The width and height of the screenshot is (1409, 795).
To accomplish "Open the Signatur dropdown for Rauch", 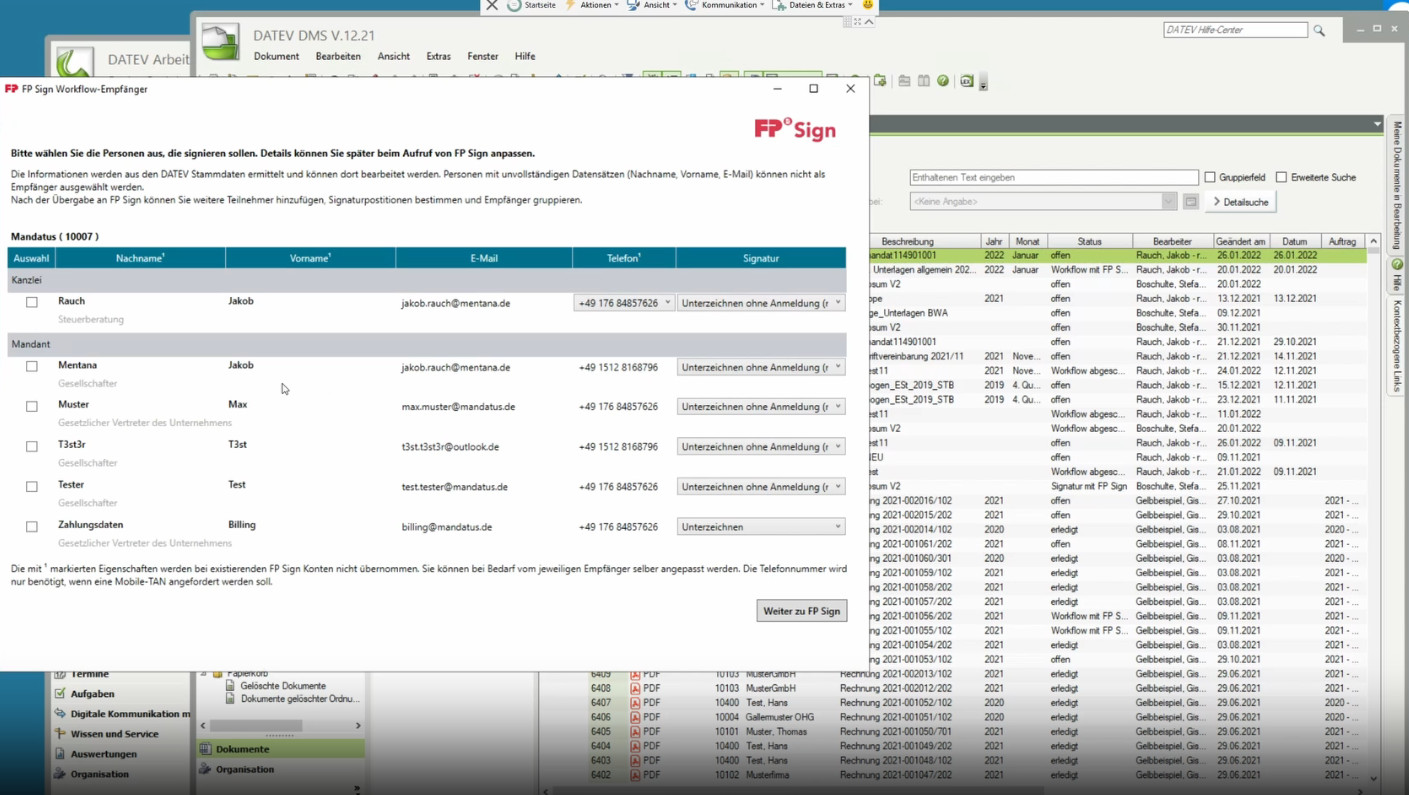I will pyautogui.click(x=761, y=302).
